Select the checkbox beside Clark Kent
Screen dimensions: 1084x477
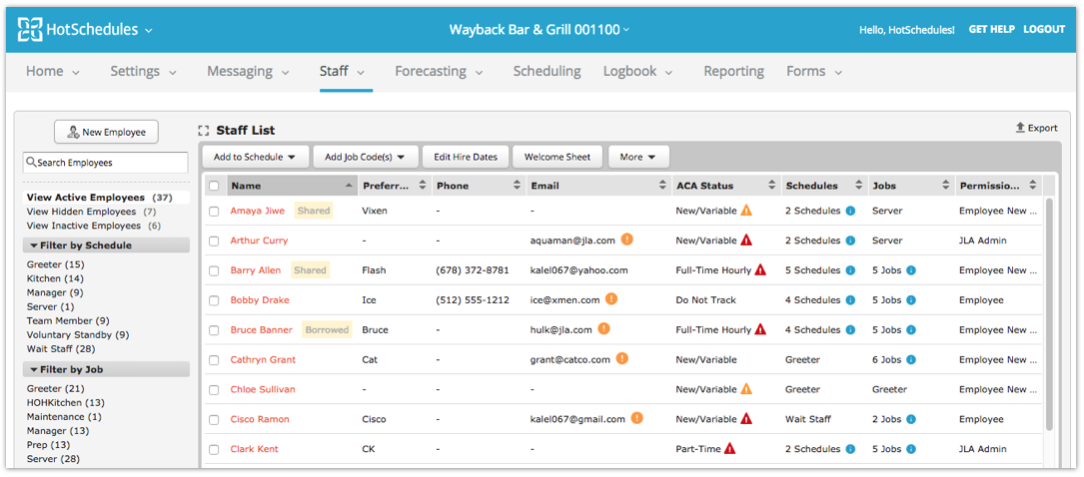click(x=214, y=450)
